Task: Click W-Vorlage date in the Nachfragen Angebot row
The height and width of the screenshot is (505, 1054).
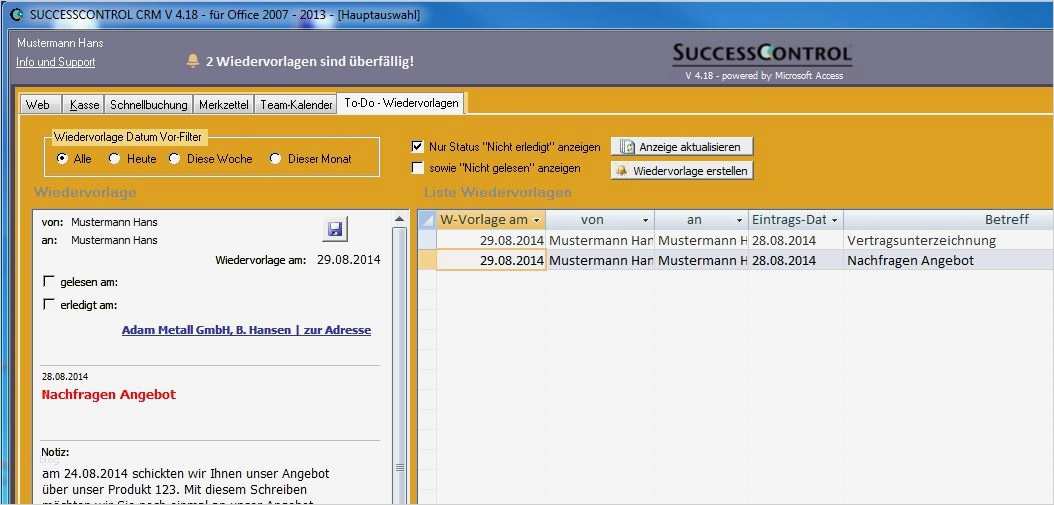Action: (491, 260)
